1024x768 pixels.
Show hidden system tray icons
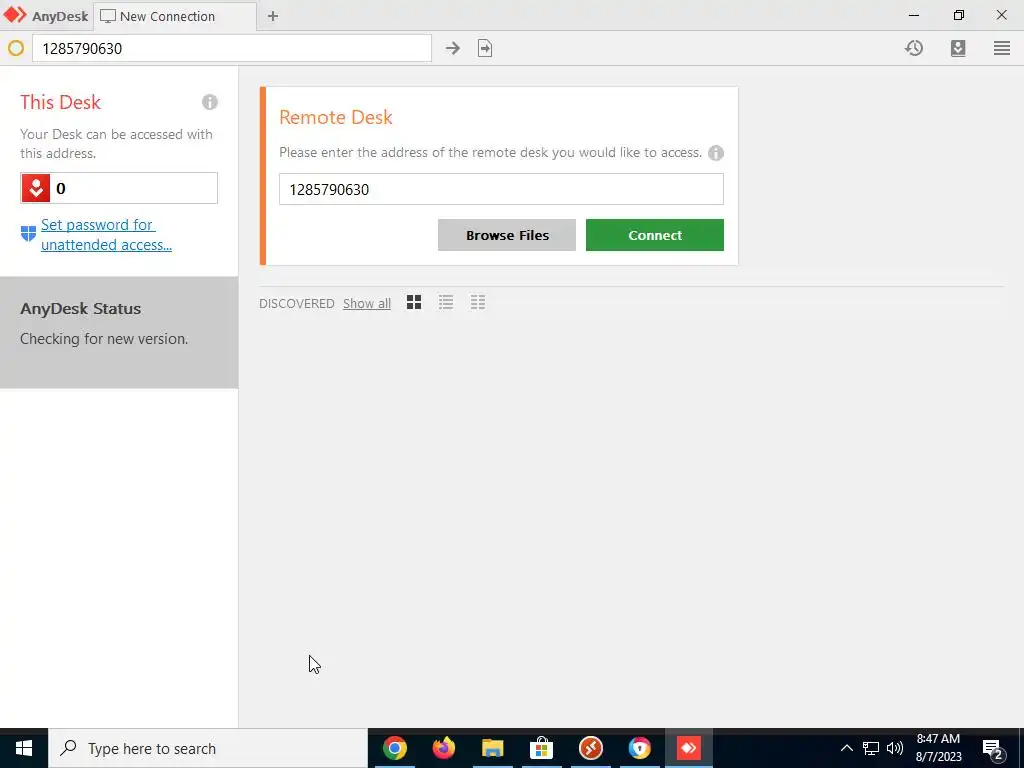click(846, 748)
